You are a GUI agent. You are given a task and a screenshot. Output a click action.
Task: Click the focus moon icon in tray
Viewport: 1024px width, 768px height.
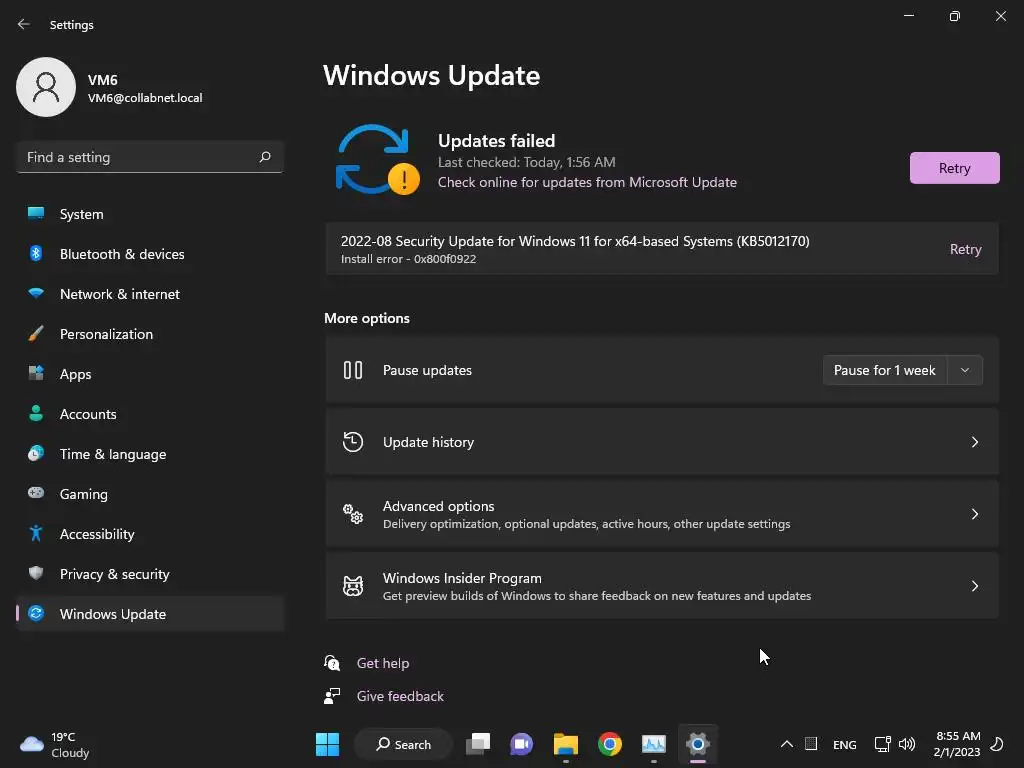tap(997, 744)
